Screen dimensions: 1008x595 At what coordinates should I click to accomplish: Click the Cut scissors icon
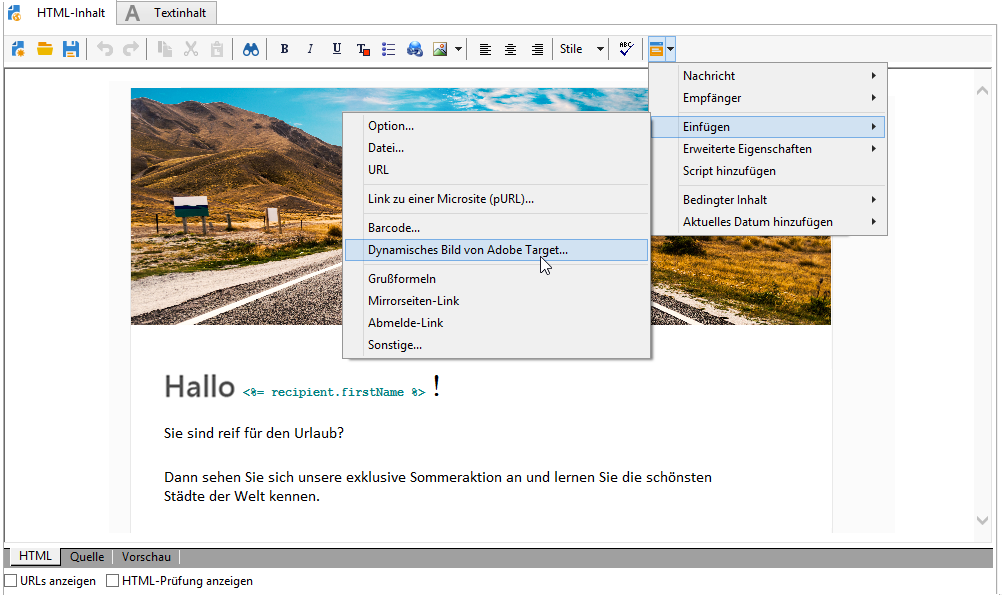coord(191,49)
